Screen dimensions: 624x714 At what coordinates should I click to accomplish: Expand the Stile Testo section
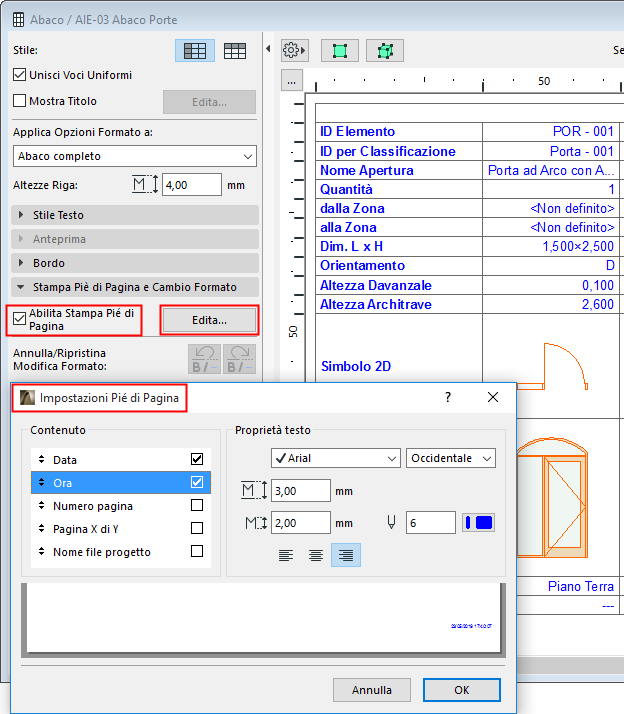coord(135,215)
